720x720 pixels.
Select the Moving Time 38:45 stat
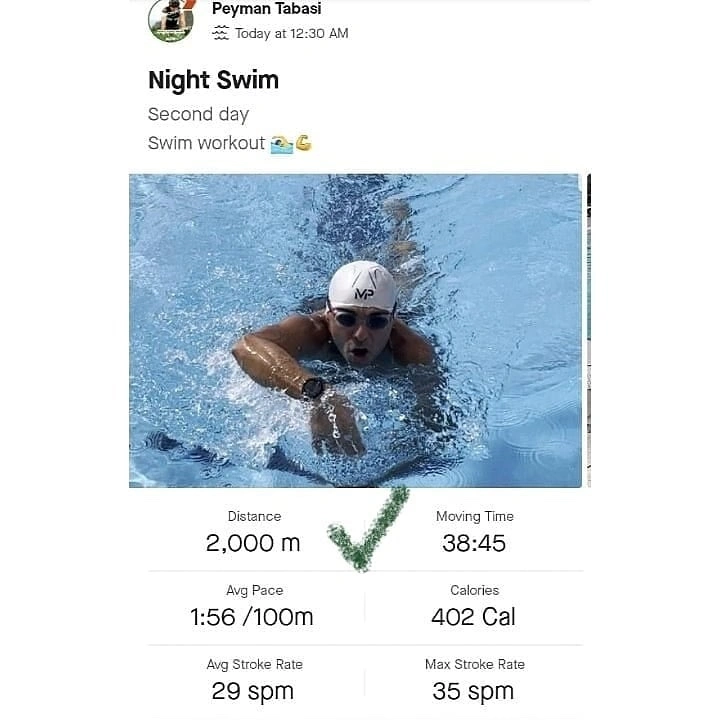(x=474, y=532)
